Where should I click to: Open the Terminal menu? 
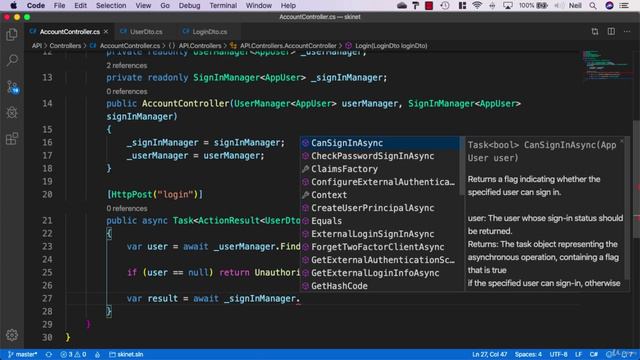point(223,5)
